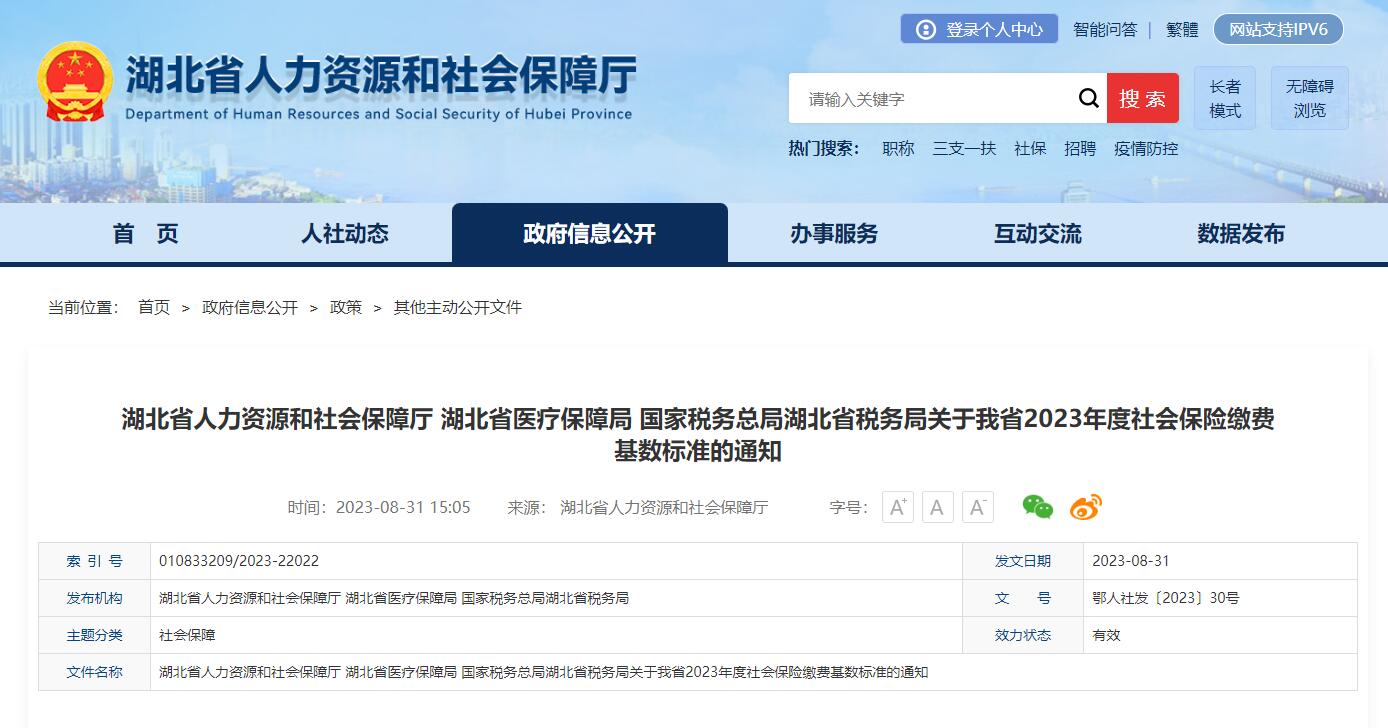Click the national emblem logo
Viewport: 1388px width, 728px height.
[75, 81]
